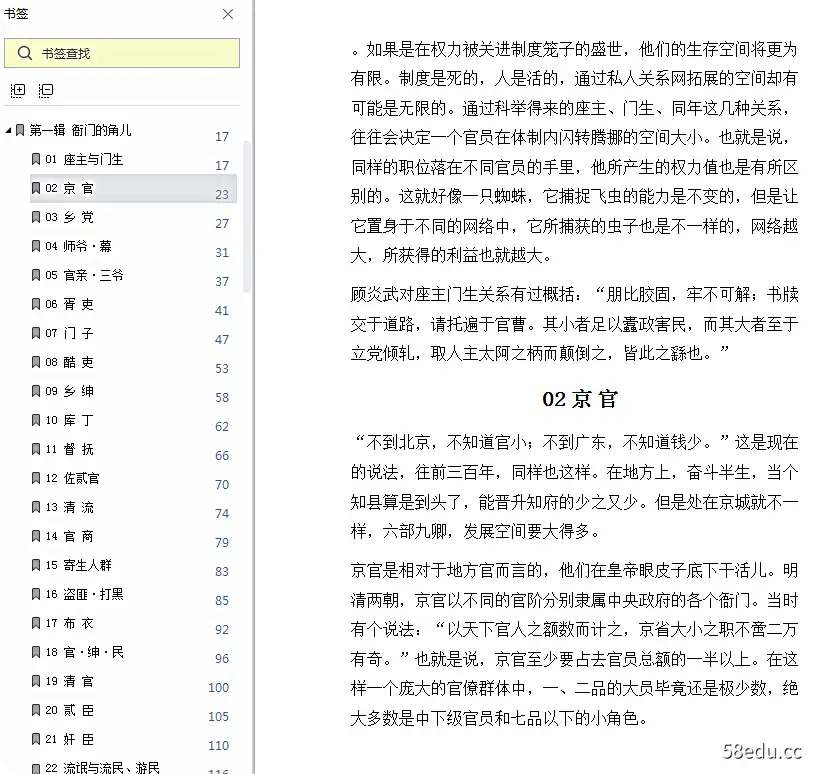This screenshot has width=817, height=774.
Task: Click page number 100 for 19 清官
Action: tap(218, 687)
